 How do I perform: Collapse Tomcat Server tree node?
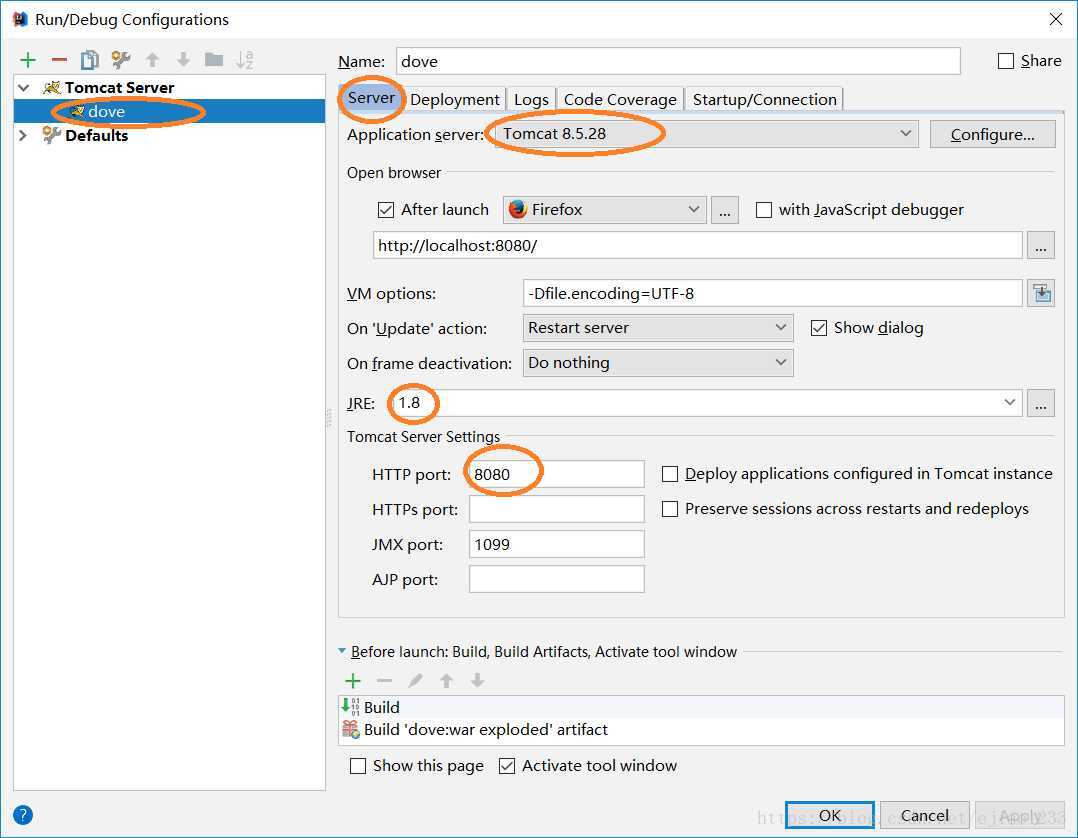point(24,87)
